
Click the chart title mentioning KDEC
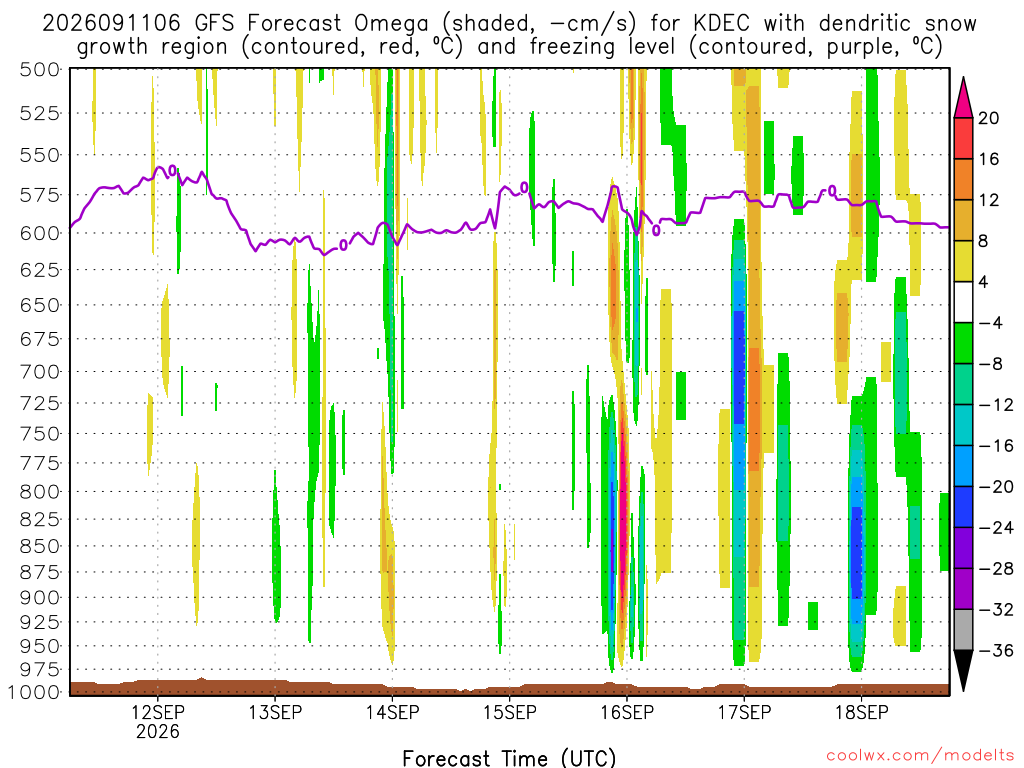point(509,35)
